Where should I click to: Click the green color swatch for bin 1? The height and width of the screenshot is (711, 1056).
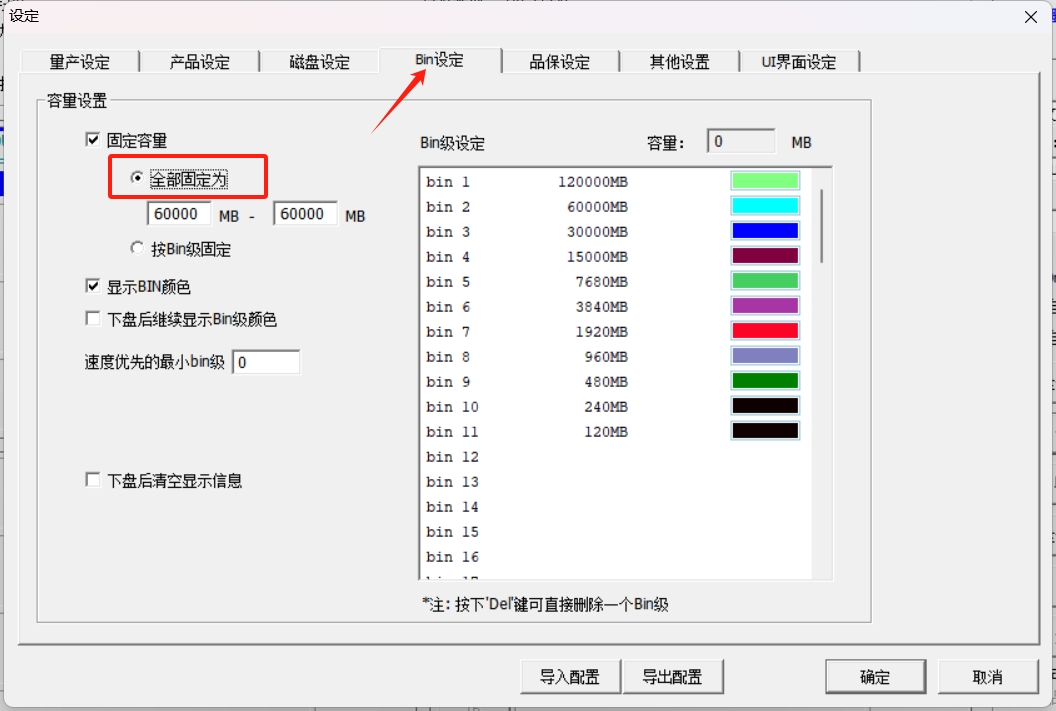(x=768, y=181)
